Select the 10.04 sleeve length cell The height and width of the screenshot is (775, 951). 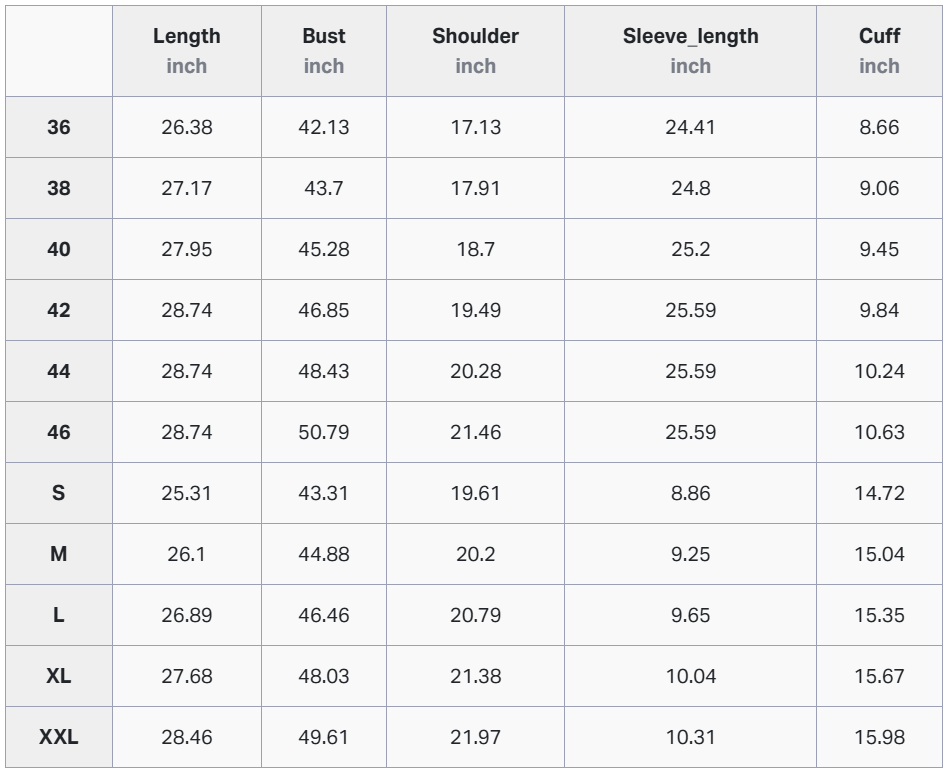pos(690,676)
